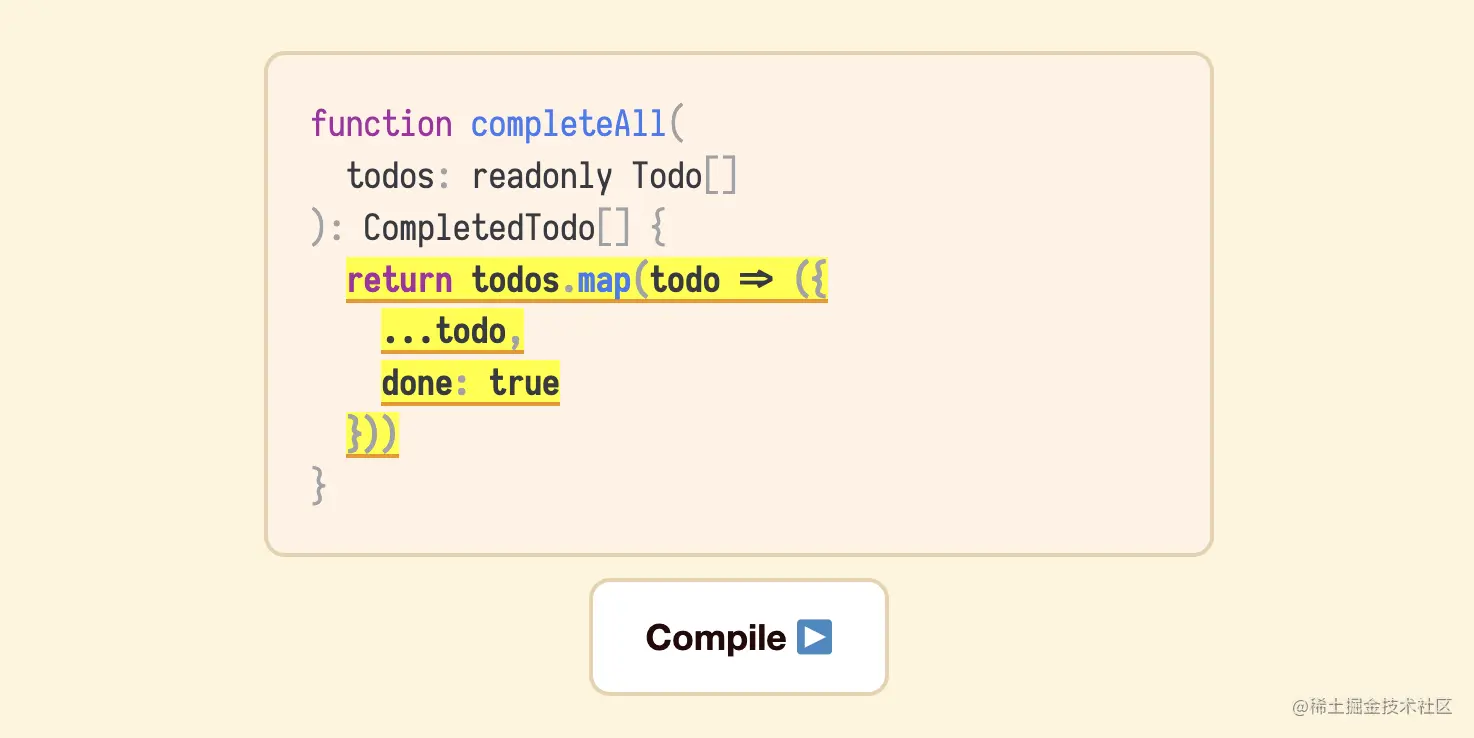Click the blue "map" method name
This screenshot has width=1474, height=738.
coord(604,280)
